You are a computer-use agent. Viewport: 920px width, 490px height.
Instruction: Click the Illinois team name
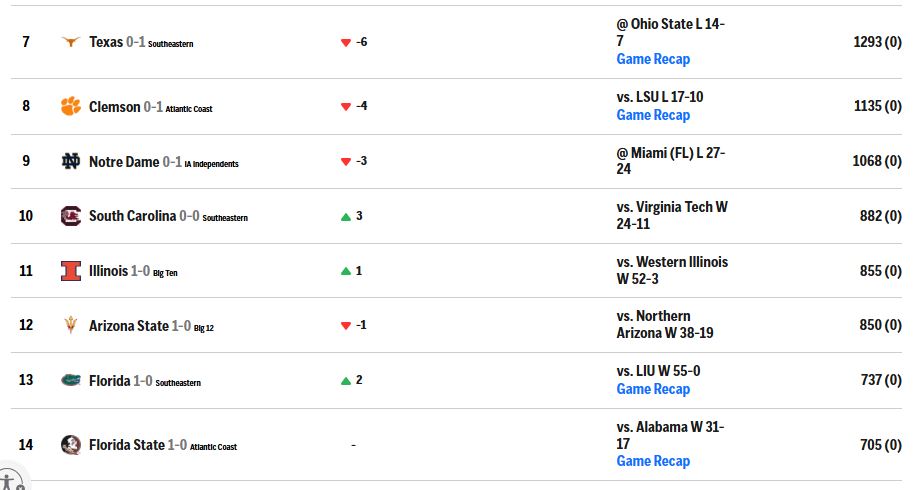click(108, 271)
